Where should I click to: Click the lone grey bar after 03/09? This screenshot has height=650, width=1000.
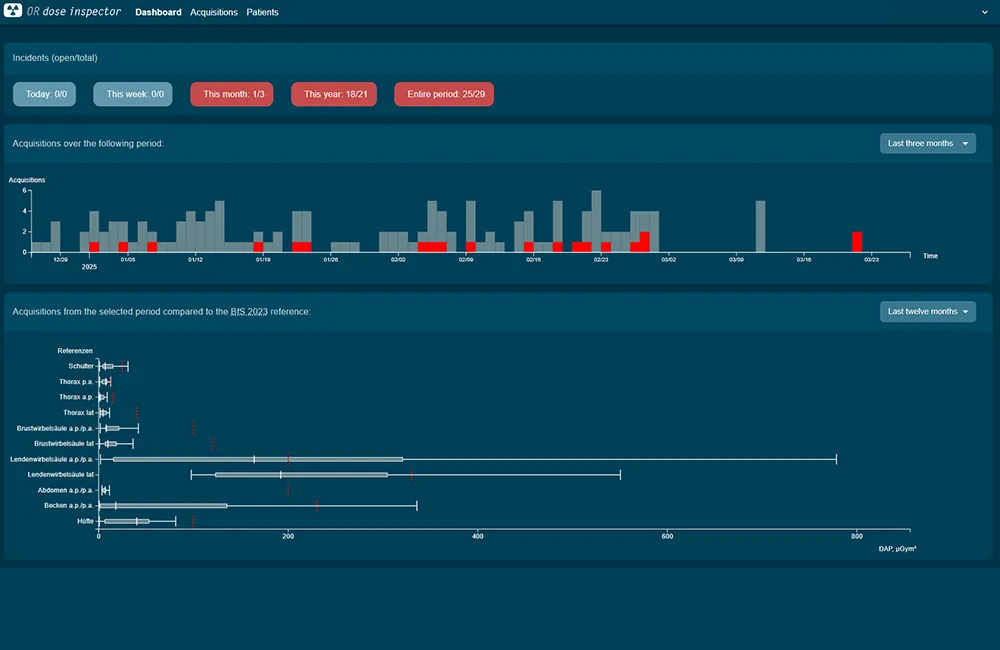click(760, 226)
